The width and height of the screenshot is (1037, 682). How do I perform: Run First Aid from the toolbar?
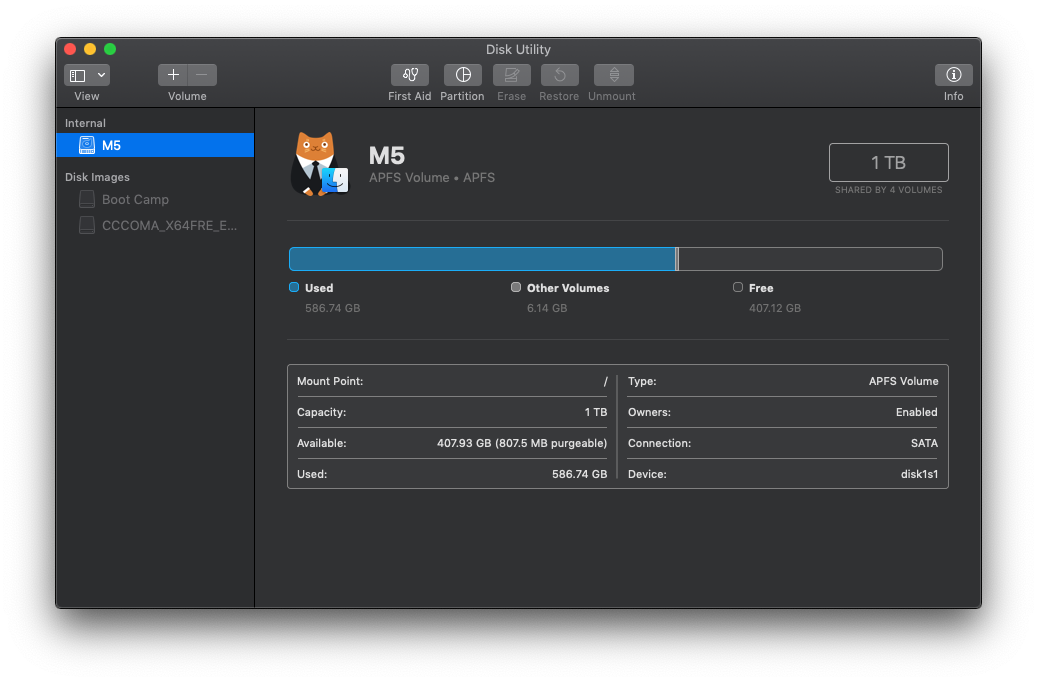coord(410,75)
